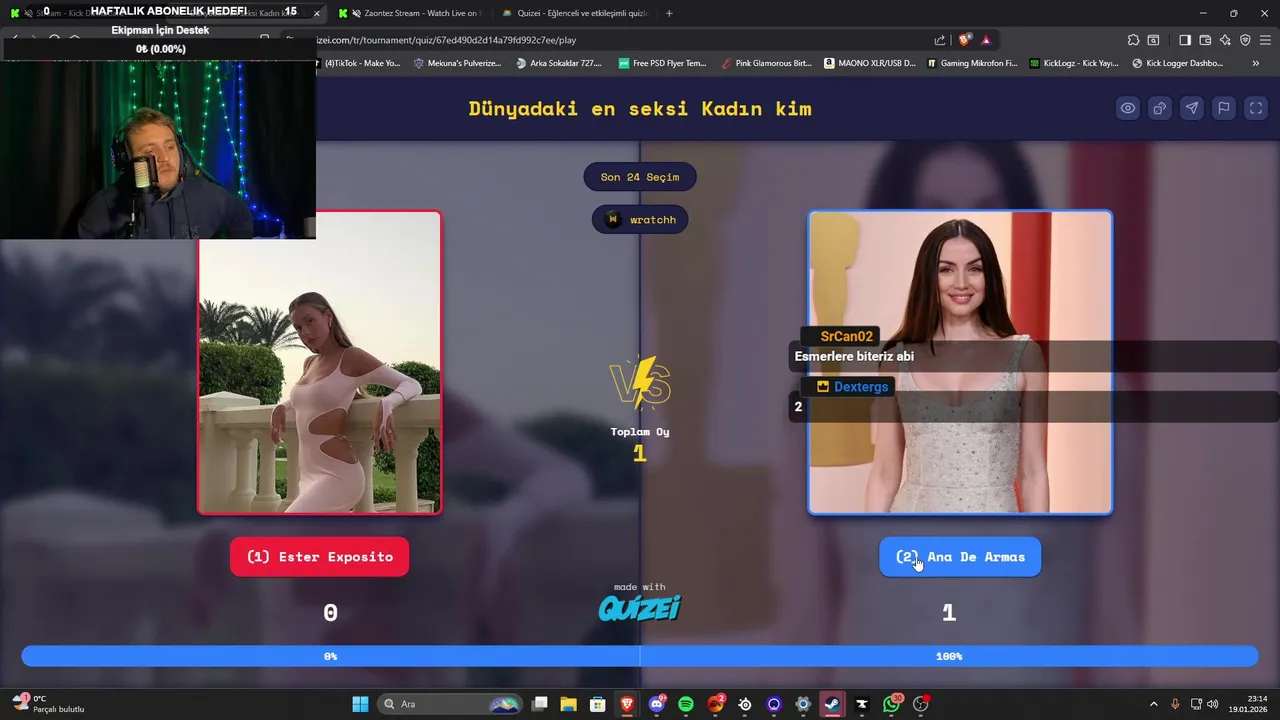
Task: Show hidden system tray icons
Action: pyautogui.click(x=1153, y=704)
